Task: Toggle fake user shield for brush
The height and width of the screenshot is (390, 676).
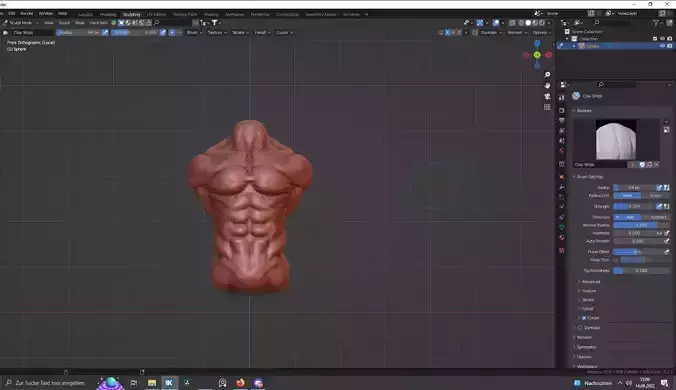Action: coord(642,165)
